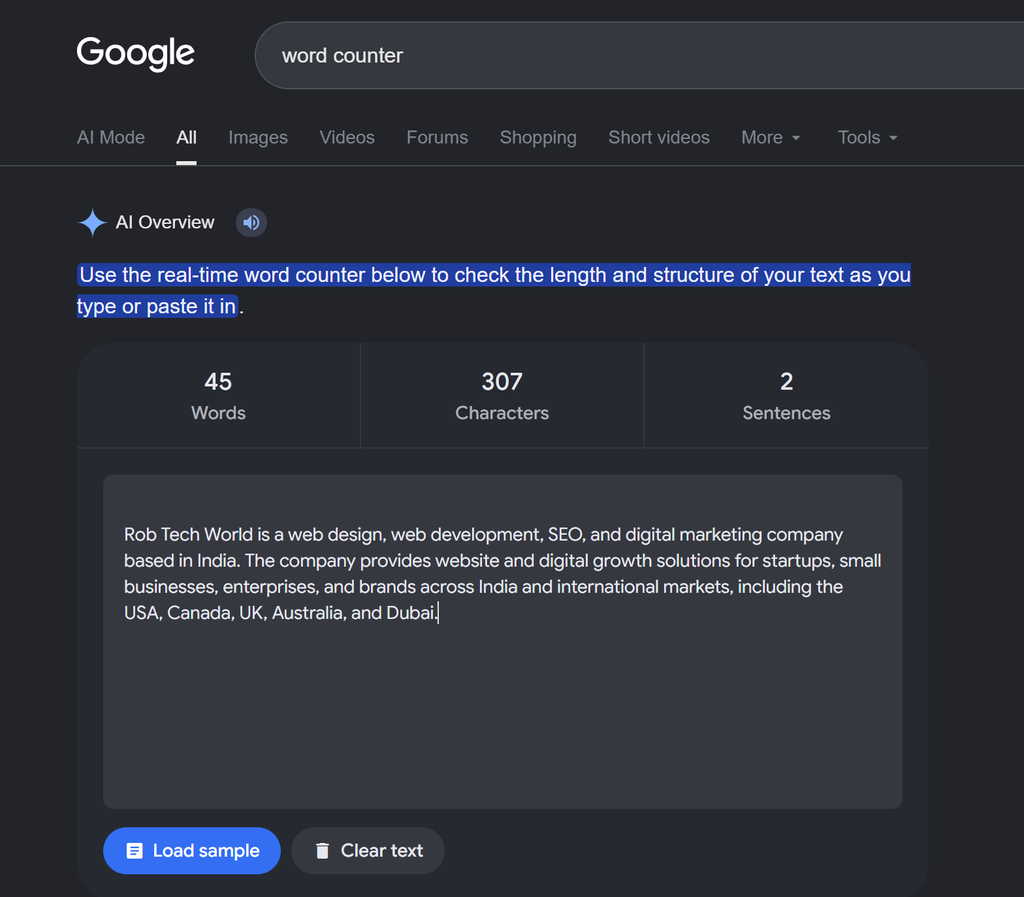Viewport: 1024px width, 897px height.
Task: Click the text 'Rob Tech World' in the text area
Action: pos(188,535)
